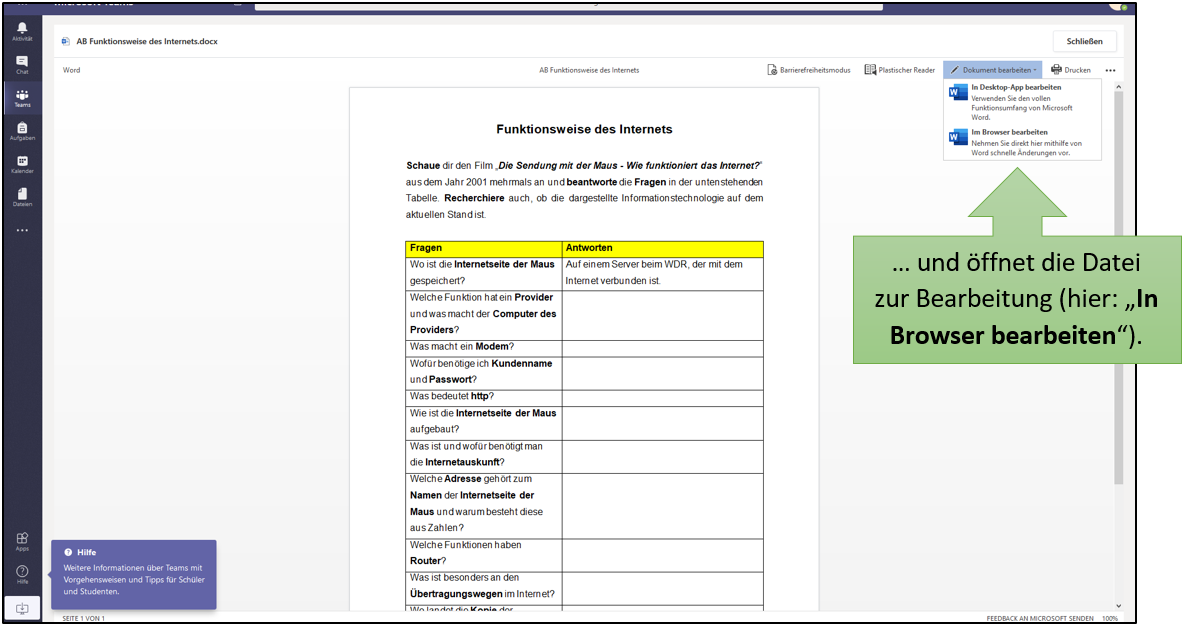Viewport: 1185px width, 627px height.
Task: Launch Plastischer Reader
Action: click(900, 70)
